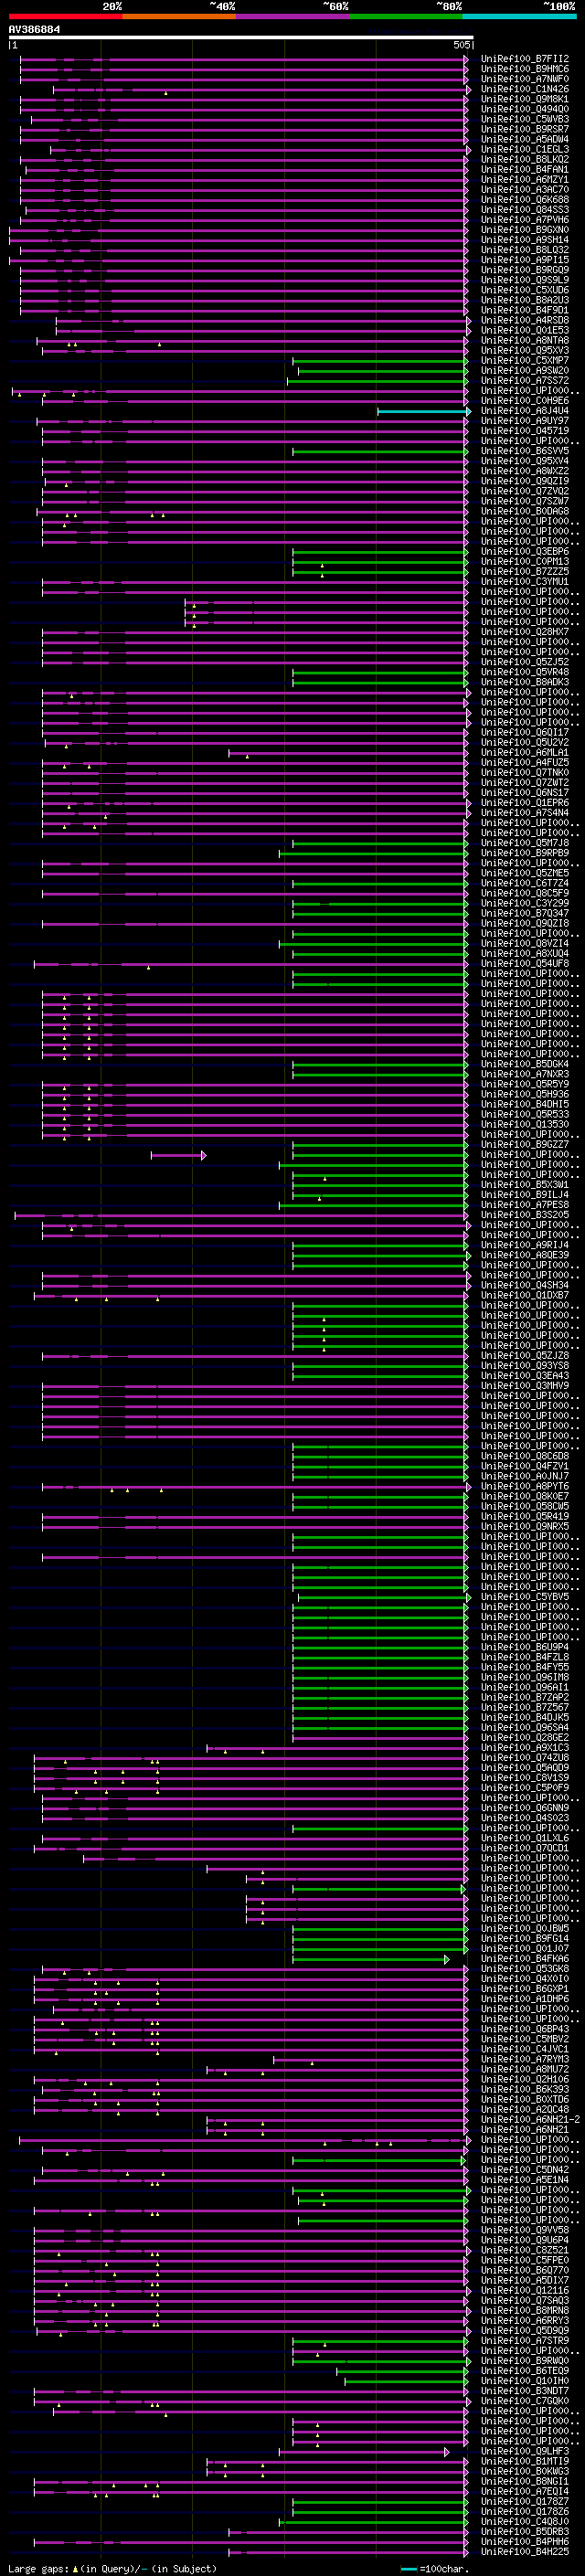Select the UniRef100_Q494Q0 entry

click(x=524, y=109)
